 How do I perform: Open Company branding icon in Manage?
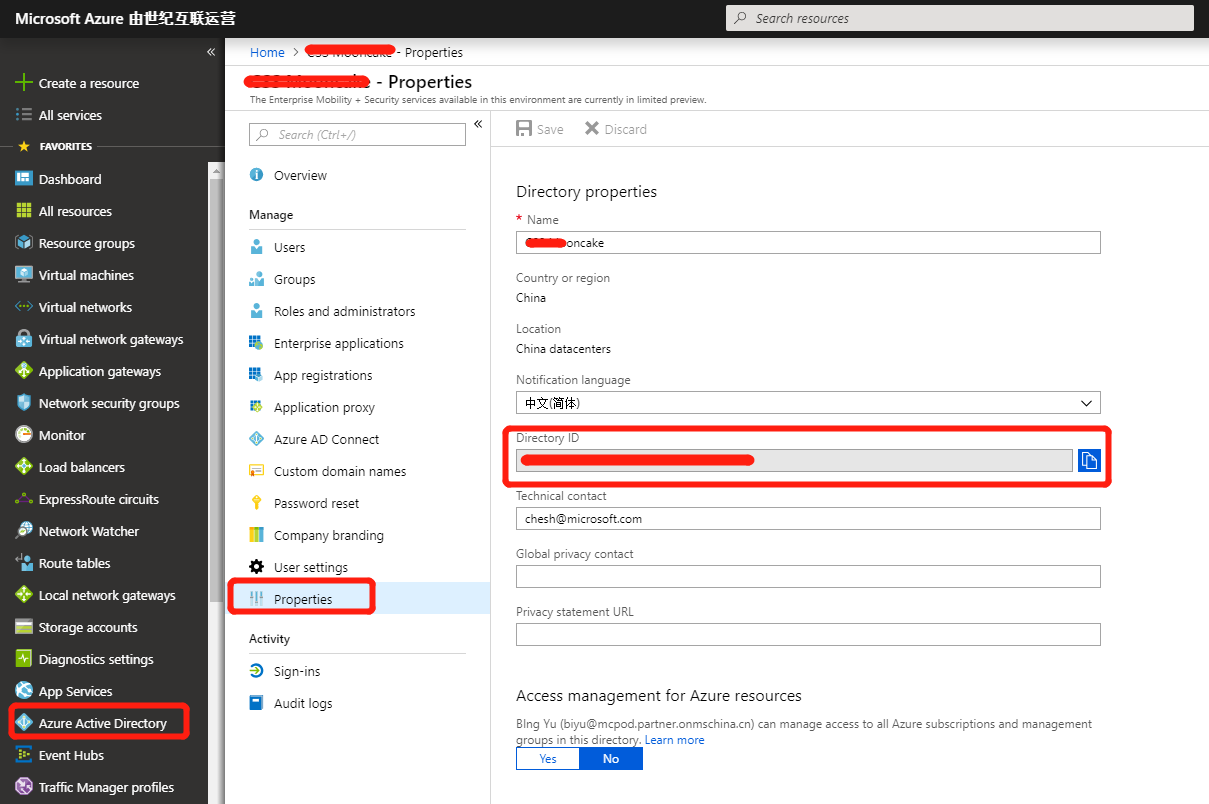[256, 535]
